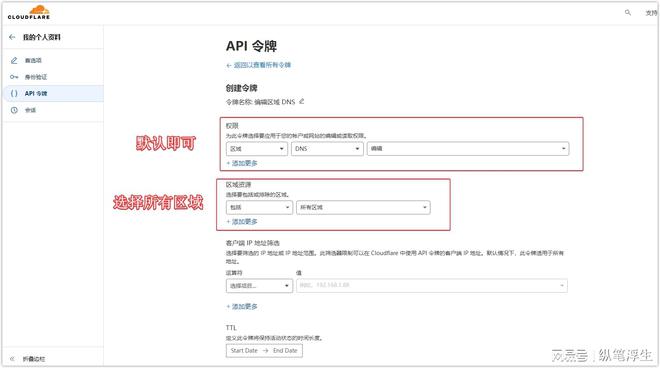660x368 pixels.
Task: Click 添加更多 under 区域资源 section
Action: [x=242, y=221]
